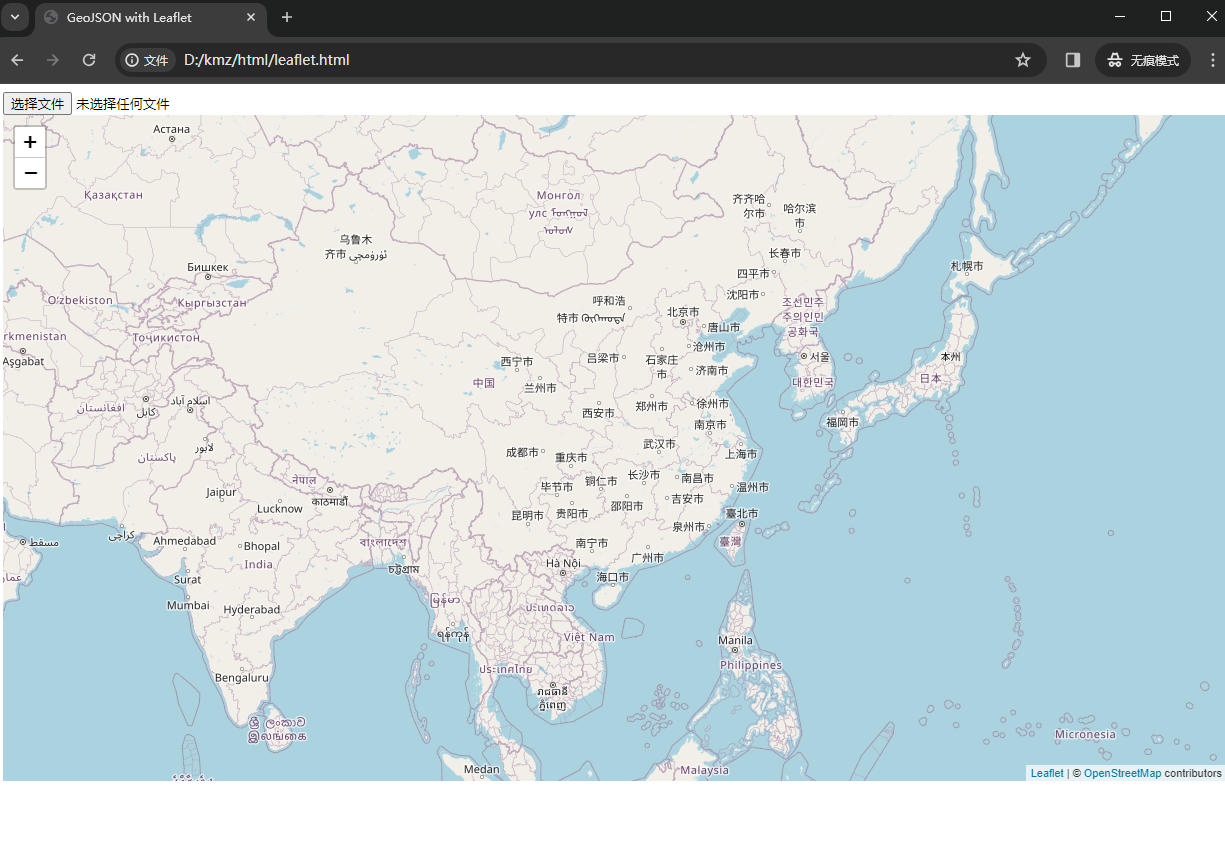Image resolution: width=1225 pixels, height=862 pixels.
Task: Click the forward navigation arrow
Action: (52, 60)
